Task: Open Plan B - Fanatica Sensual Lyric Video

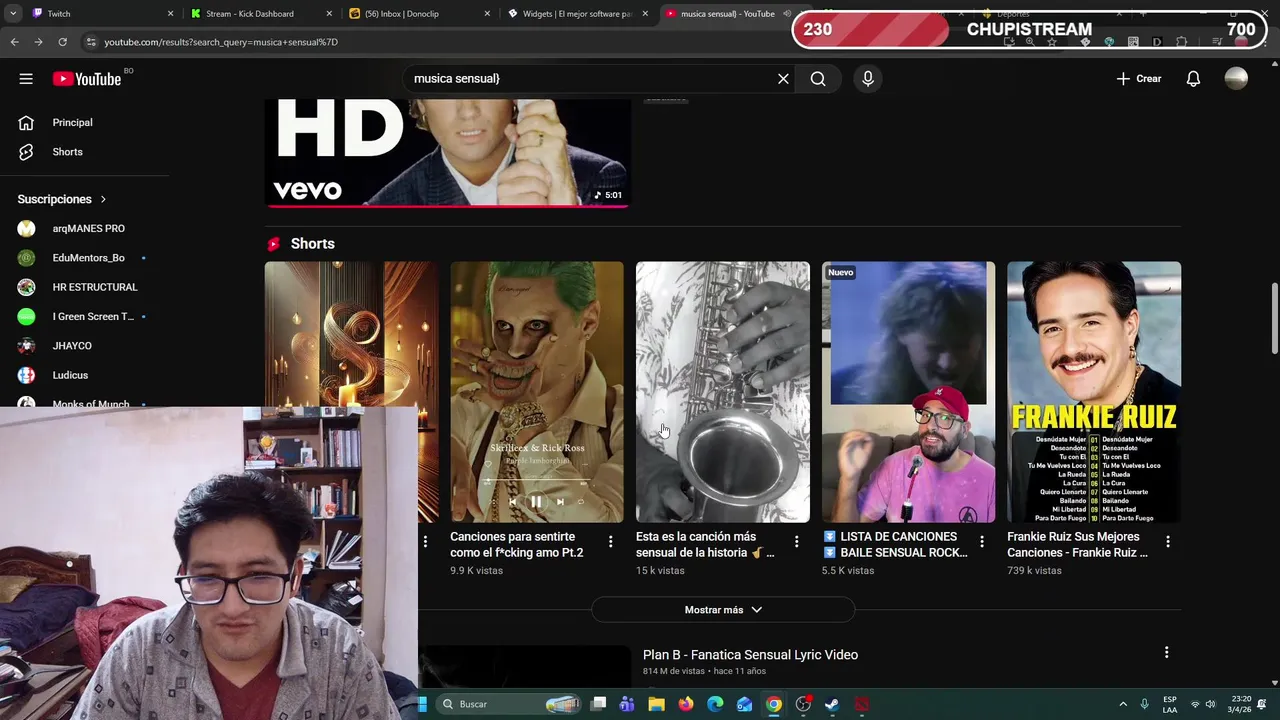Action: (x=750, y=655)
